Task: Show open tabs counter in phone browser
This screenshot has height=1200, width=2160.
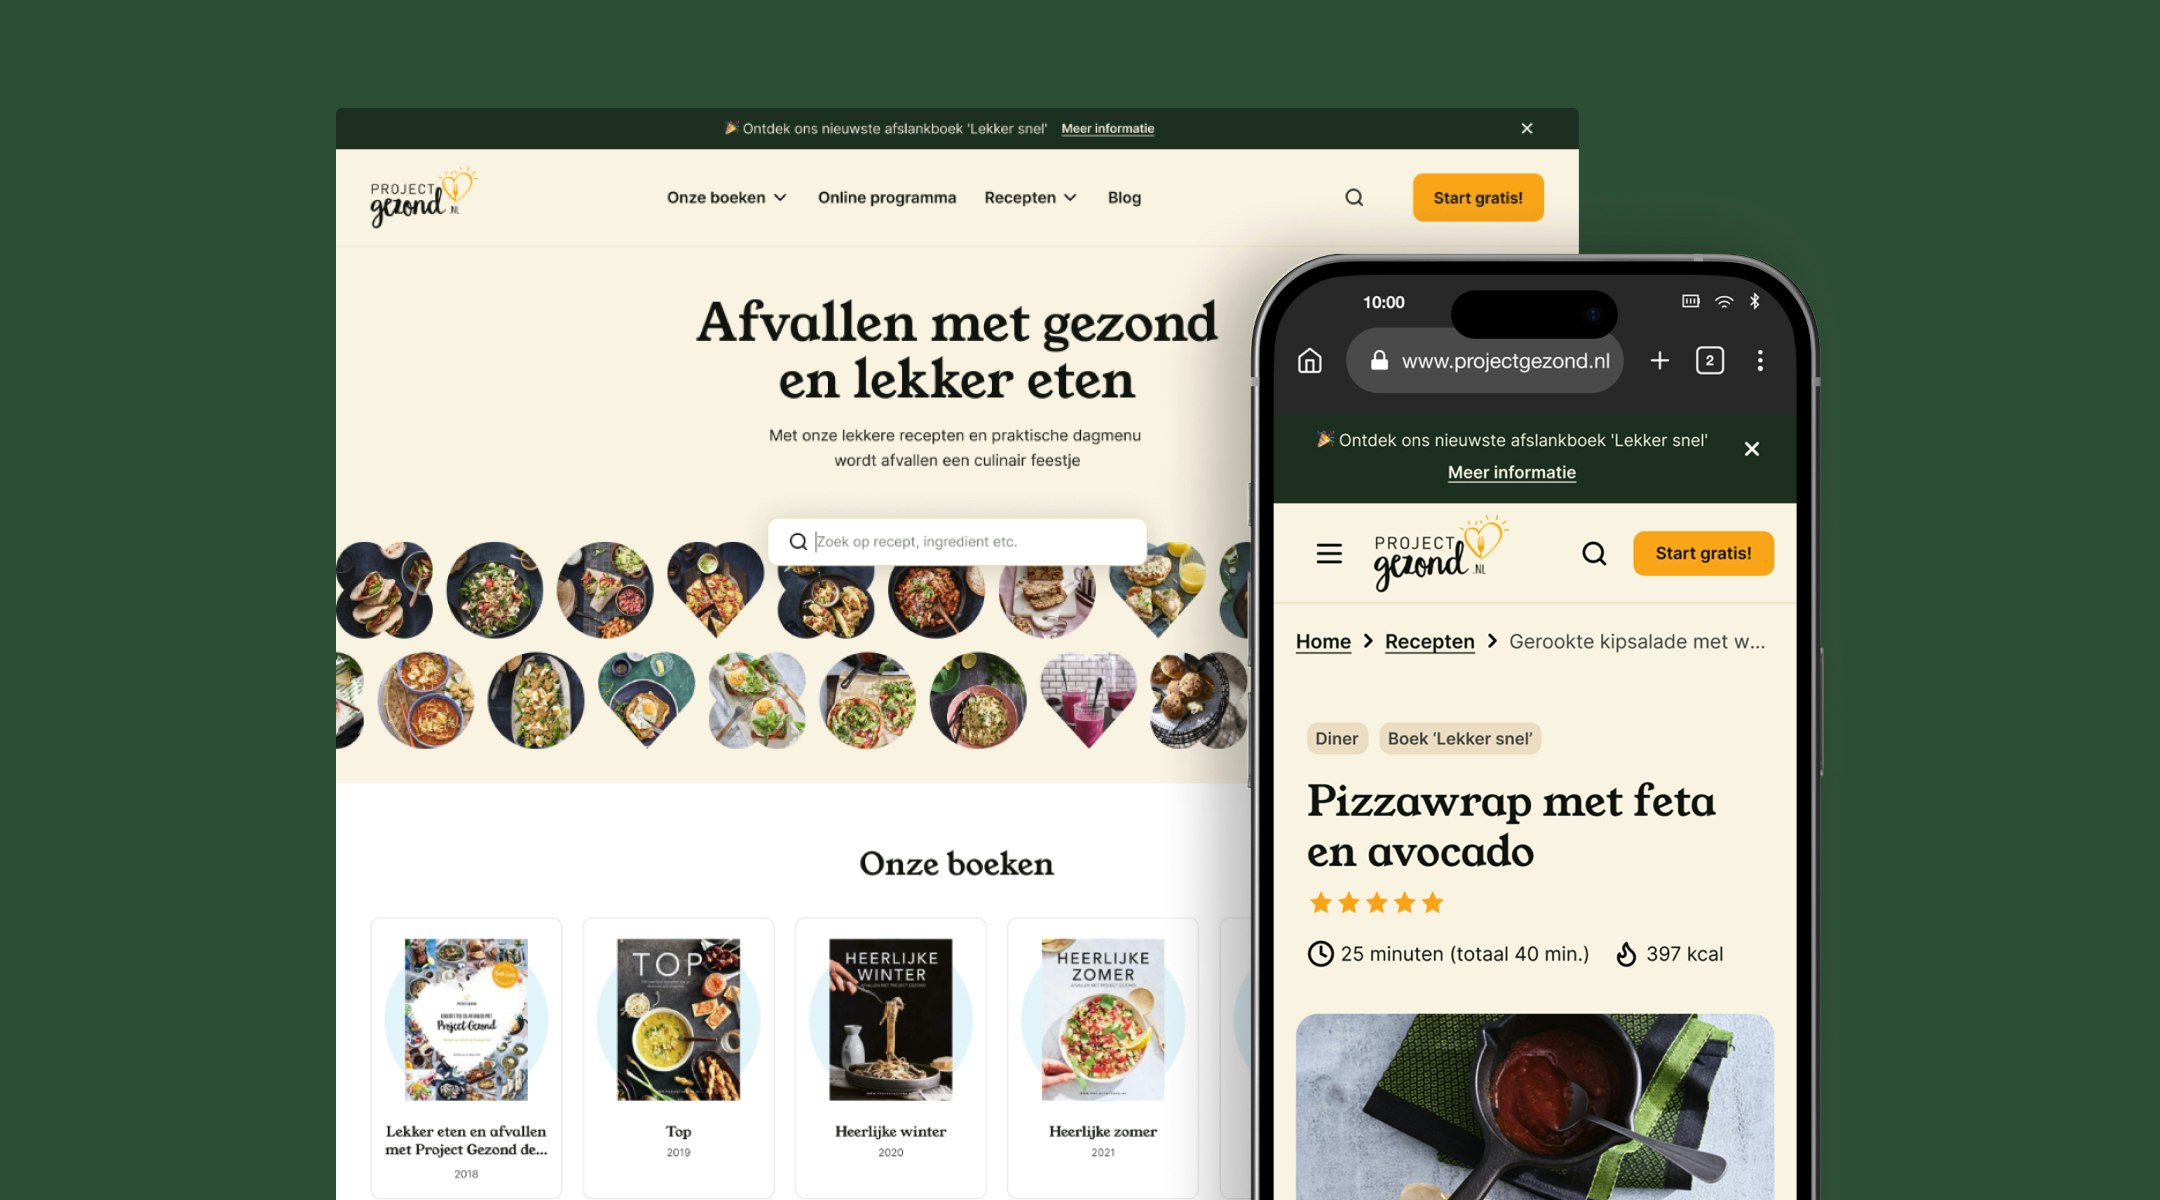Action: (1710, 361)
